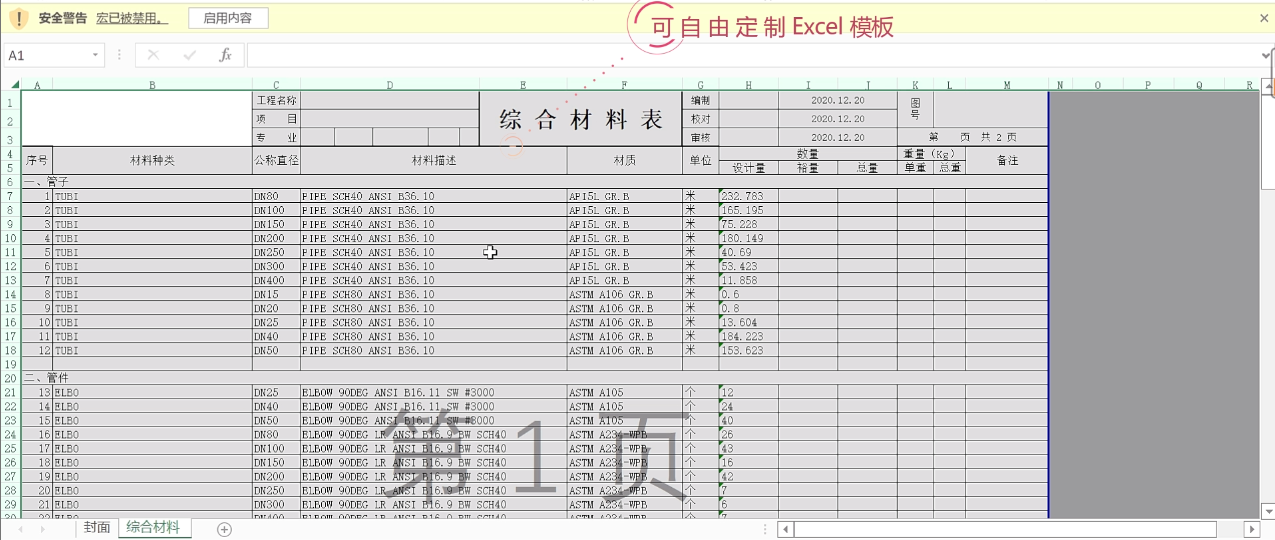
Task: Select the DN400 cell in row 13
Action: coord(276,280)
